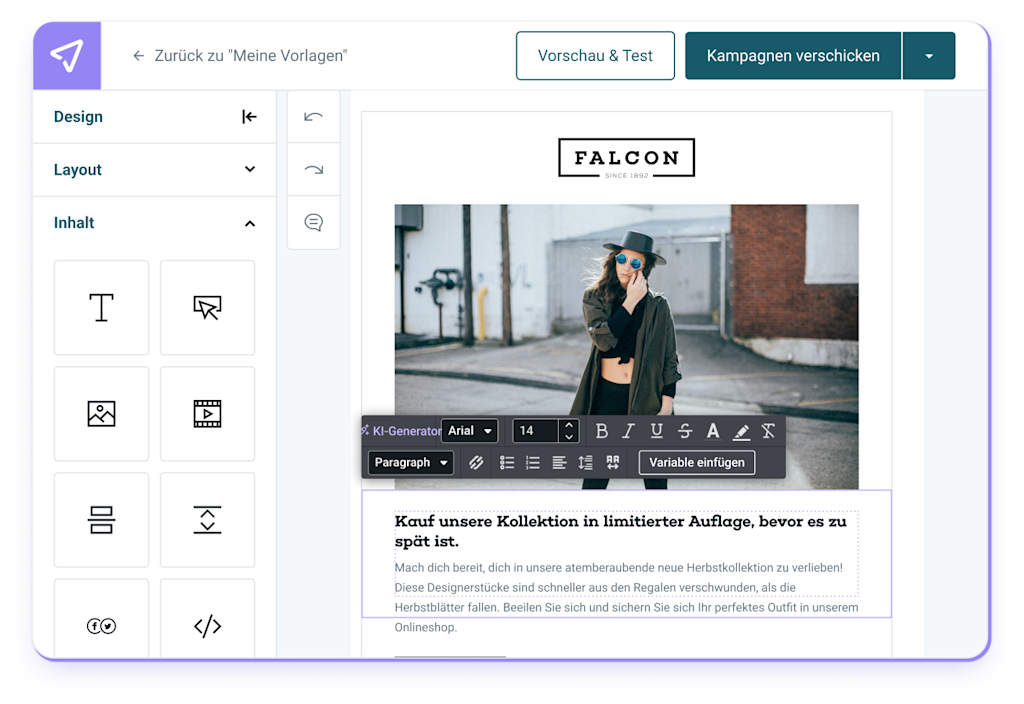The height and width of the screenshot is (704, 1024).
Task: Toggle underline text formatting
Action: [656, 431]
